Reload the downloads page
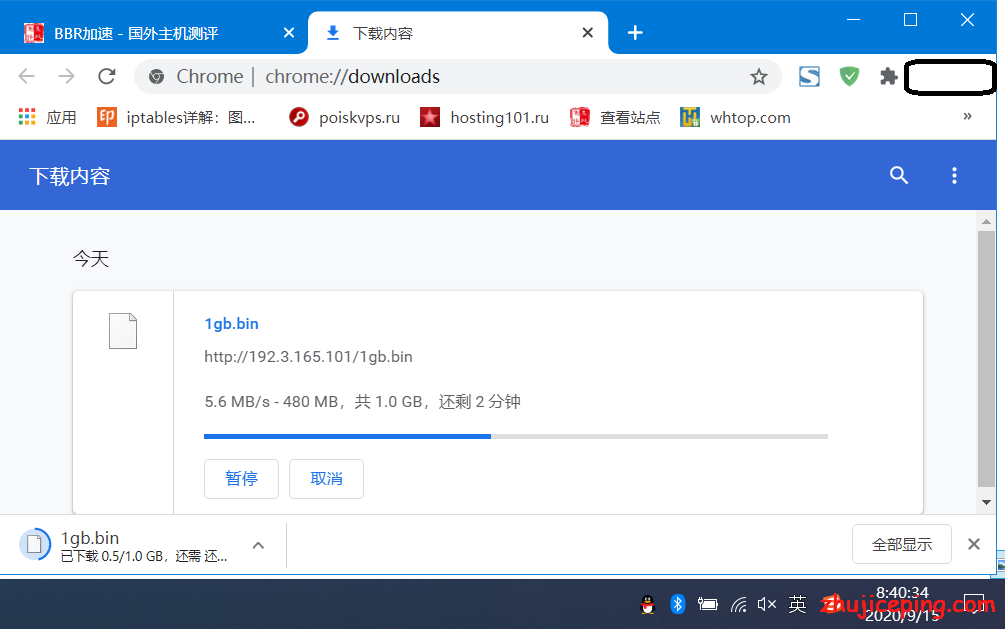The width and height of the screenshot is (1005, 629). point(106,76)
